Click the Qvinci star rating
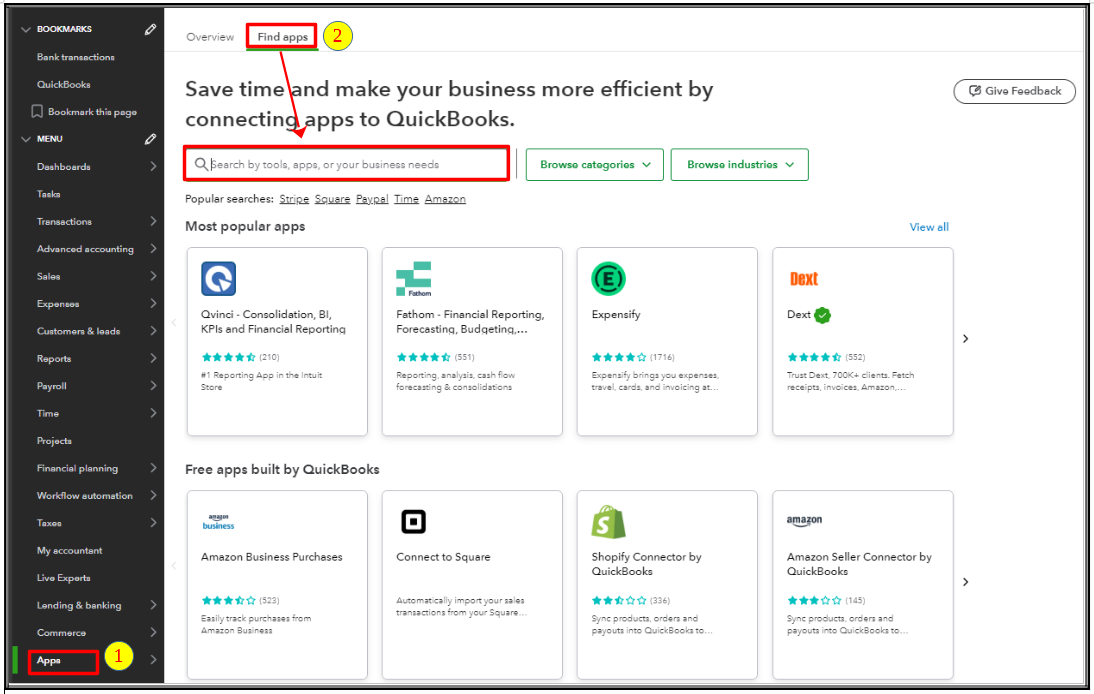Image resolution: width=1094 pixels, height=694 pixels. (229, 357)
